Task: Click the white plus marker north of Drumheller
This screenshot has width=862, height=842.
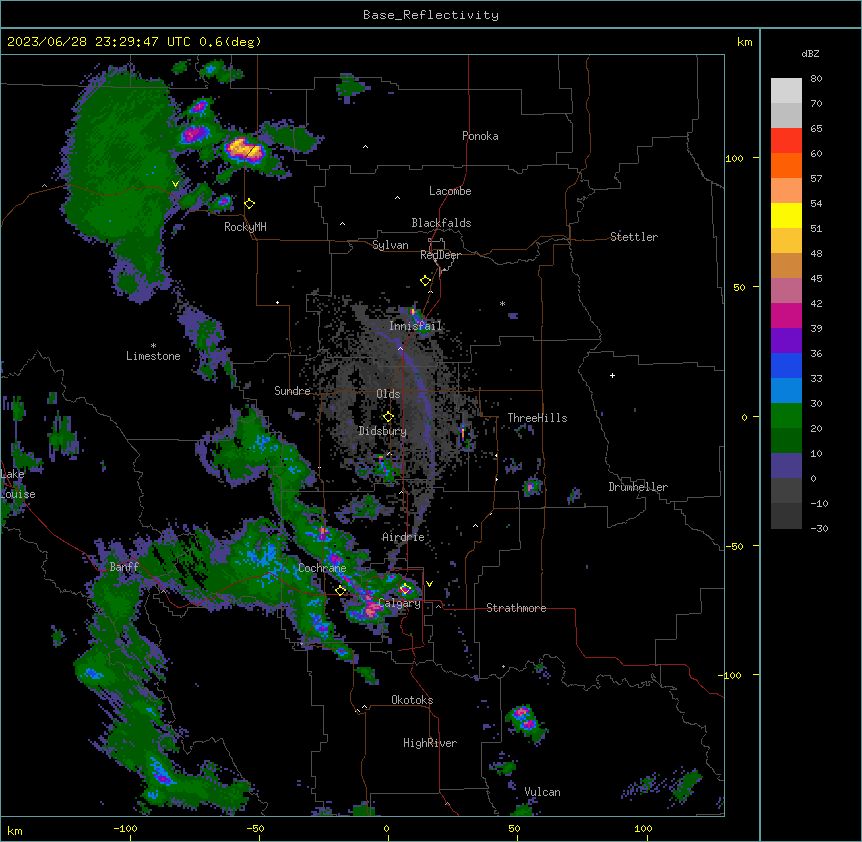Action: [x=612, y=375]
